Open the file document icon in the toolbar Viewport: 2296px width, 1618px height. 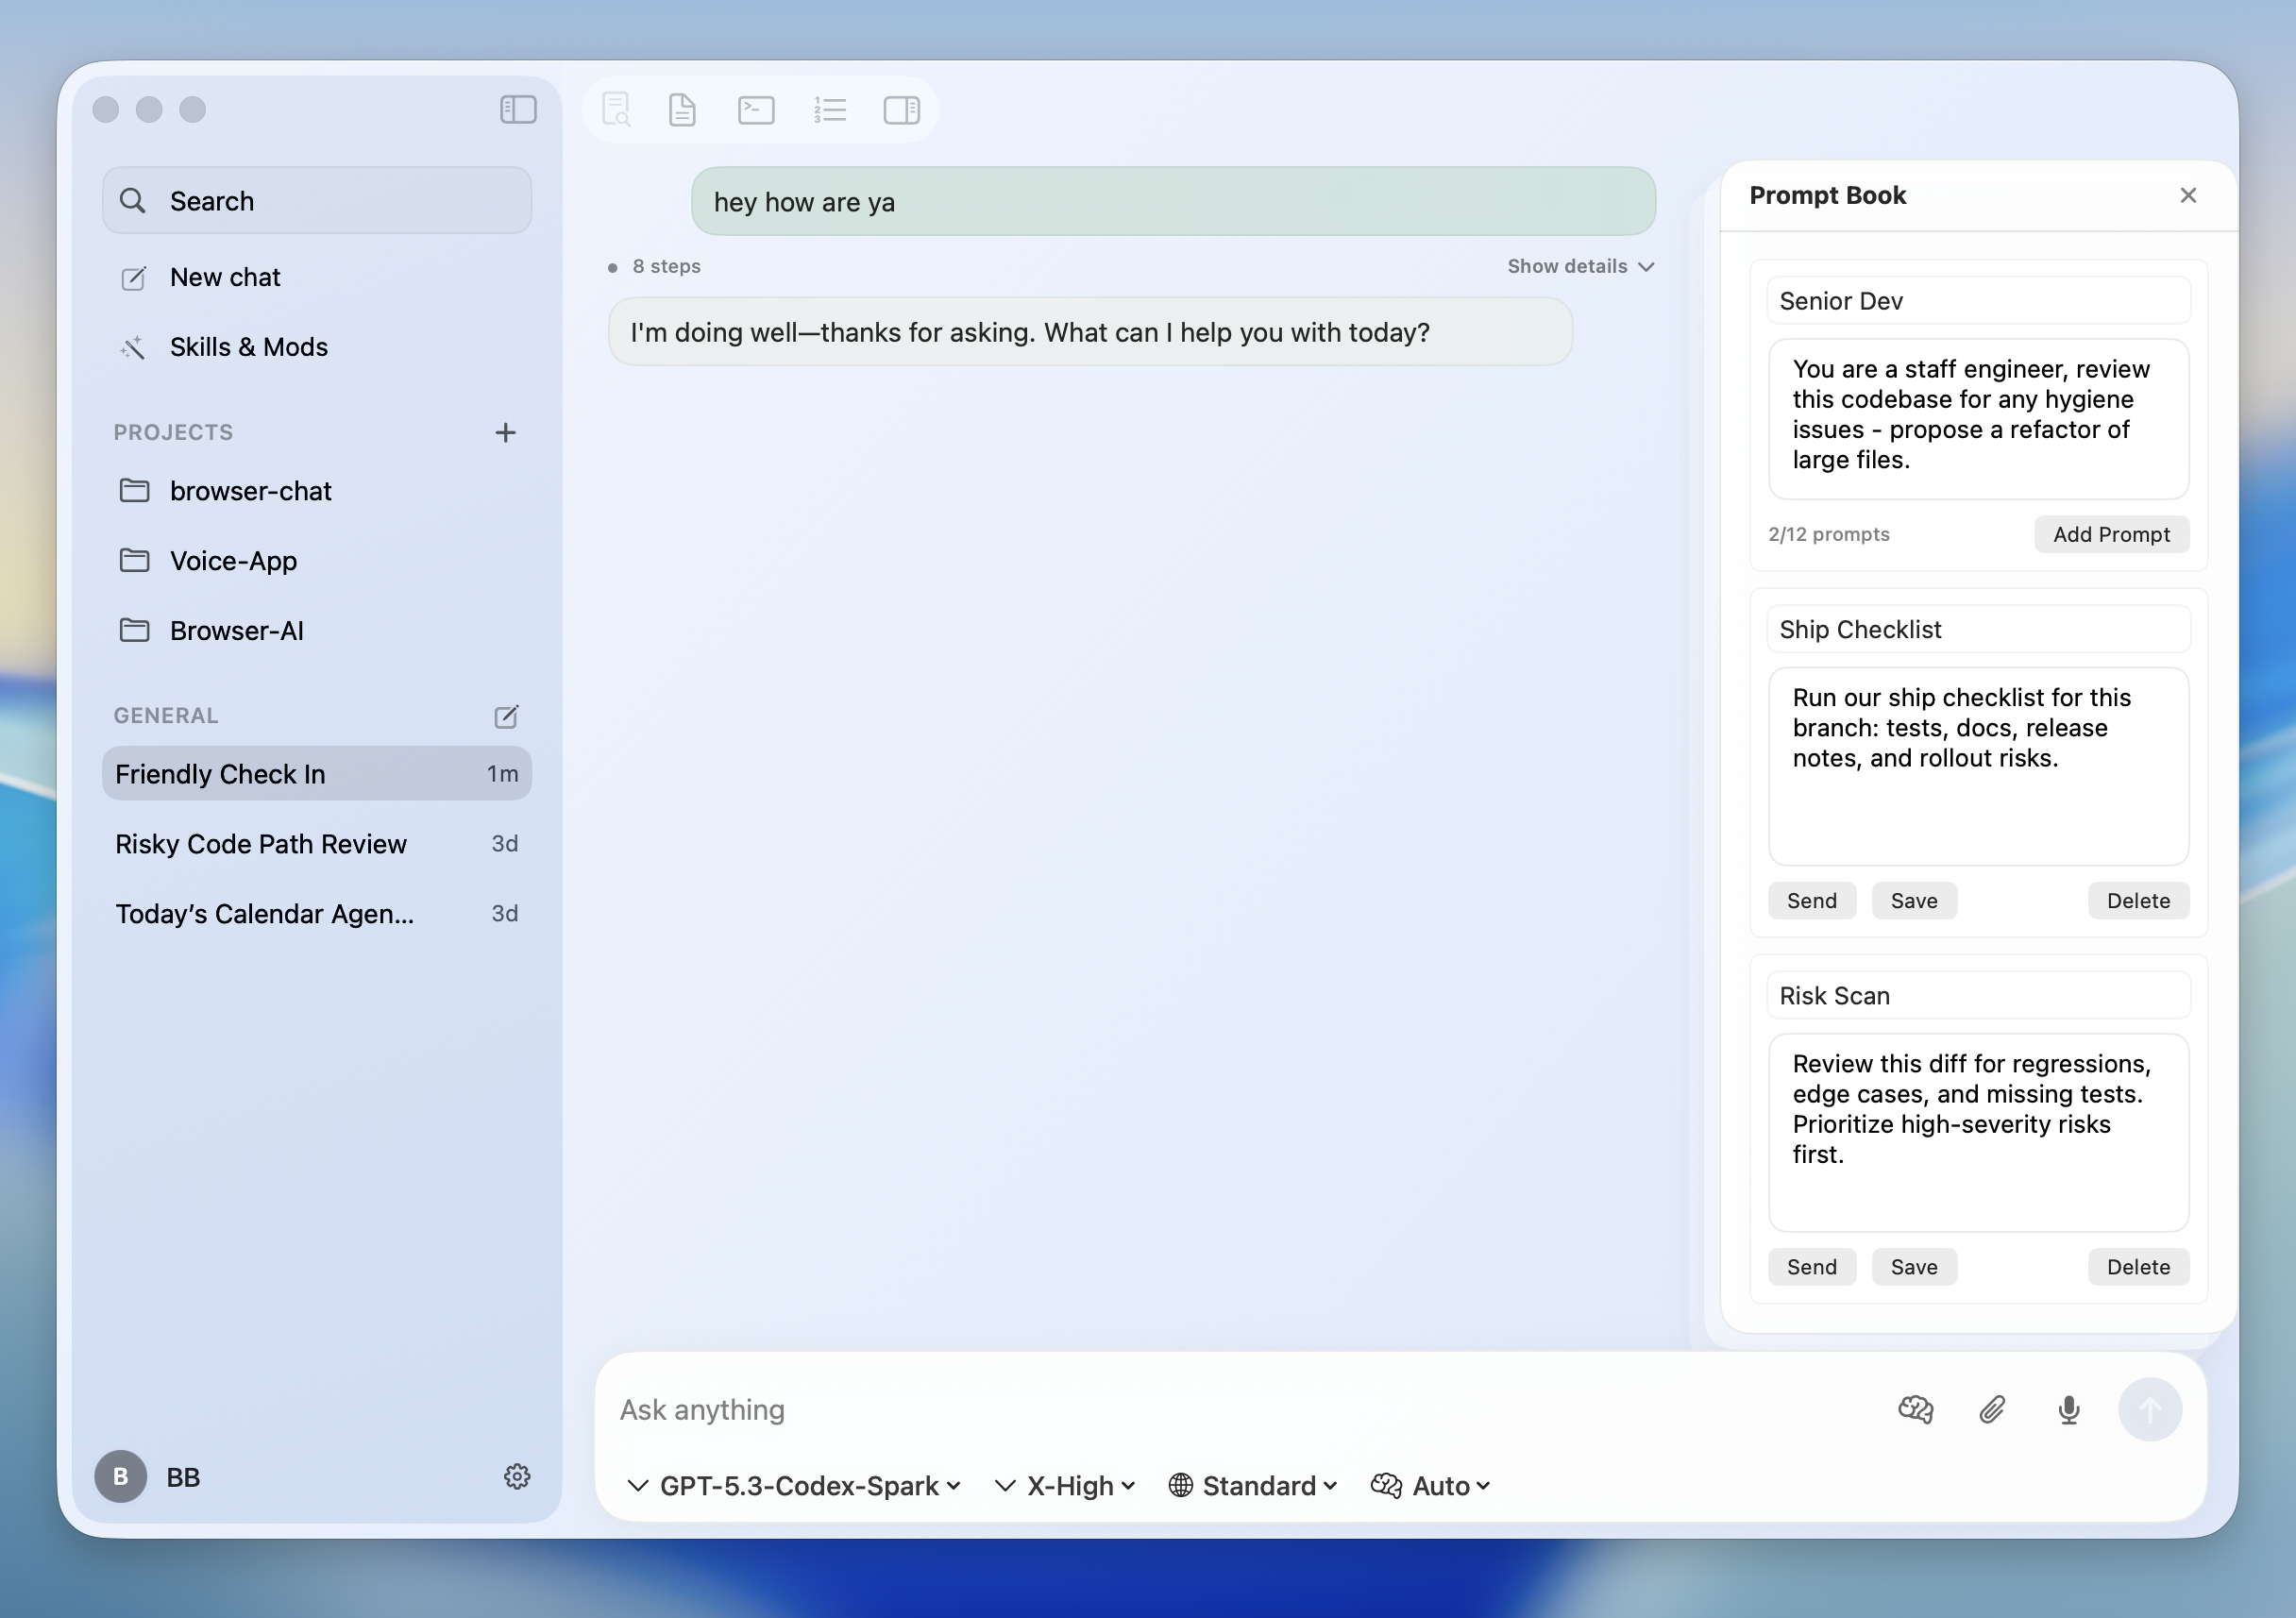point(682,110)
